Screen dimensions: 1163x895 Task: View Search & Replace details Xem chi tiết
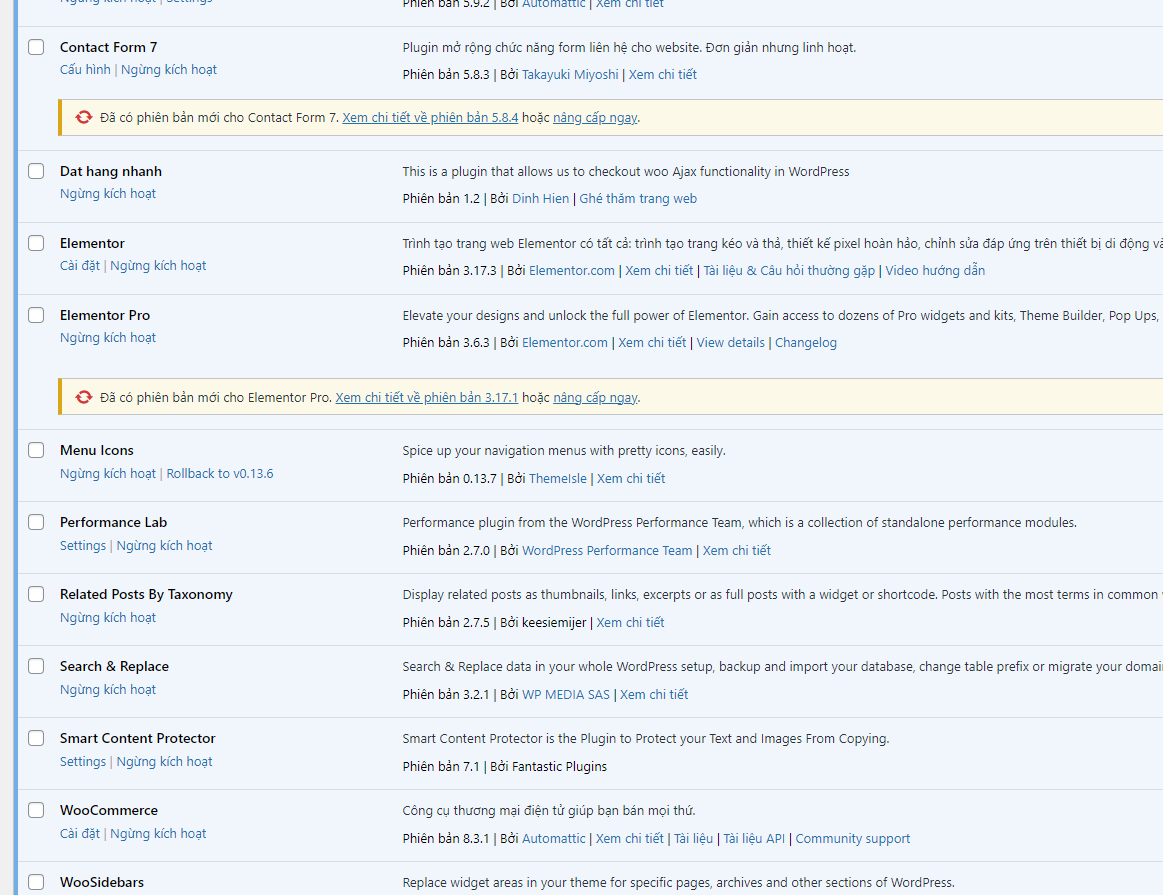pos(654,694)
